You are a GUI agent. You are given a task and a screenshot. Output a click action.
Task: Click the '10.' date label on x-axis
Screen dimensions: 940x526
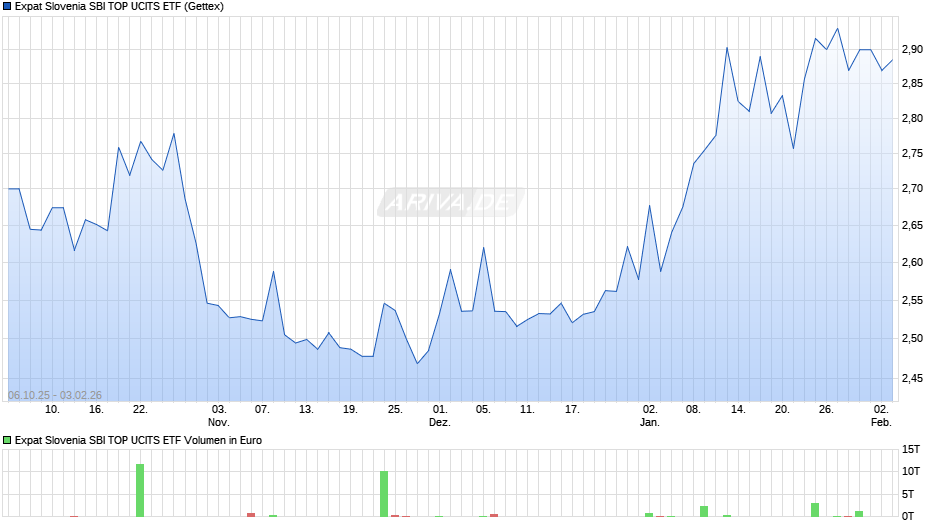[52, 410]
